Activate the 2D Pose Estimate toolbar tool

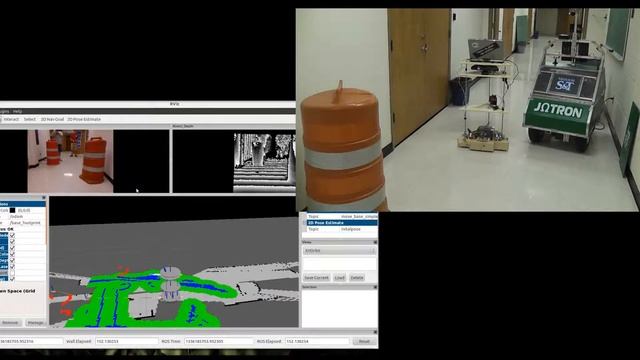point(84,119)
